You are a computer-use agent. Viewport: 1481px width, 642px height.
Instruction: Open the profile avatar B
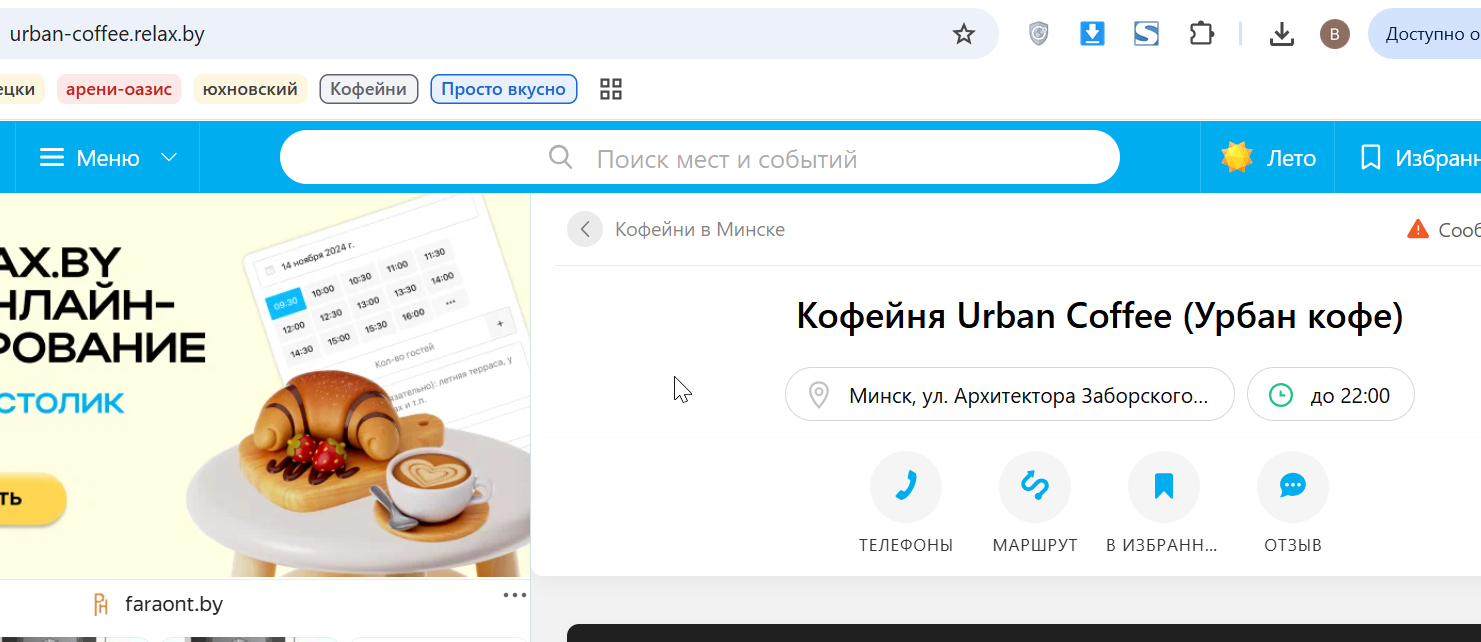[1334, 35]
